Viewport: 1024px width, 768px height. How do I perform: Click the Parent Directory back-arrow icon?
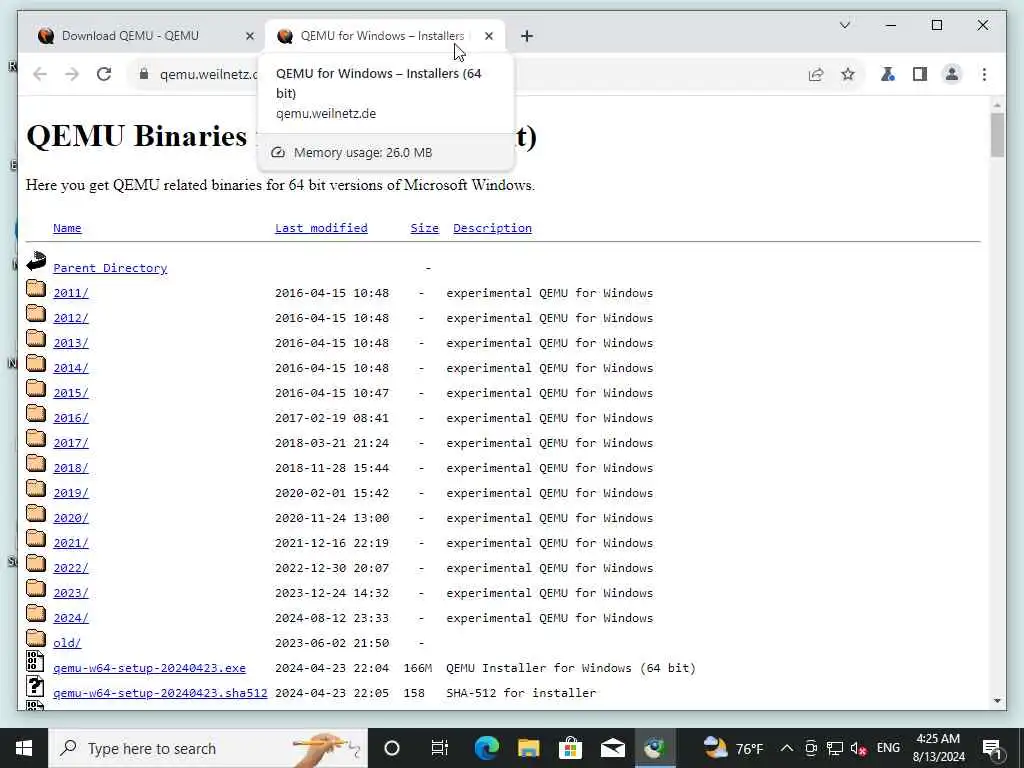coord(37,262)
